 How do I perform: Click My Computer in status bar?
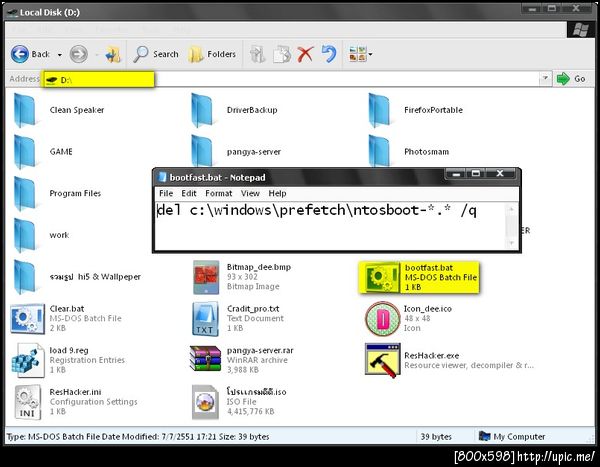[512, 437]
